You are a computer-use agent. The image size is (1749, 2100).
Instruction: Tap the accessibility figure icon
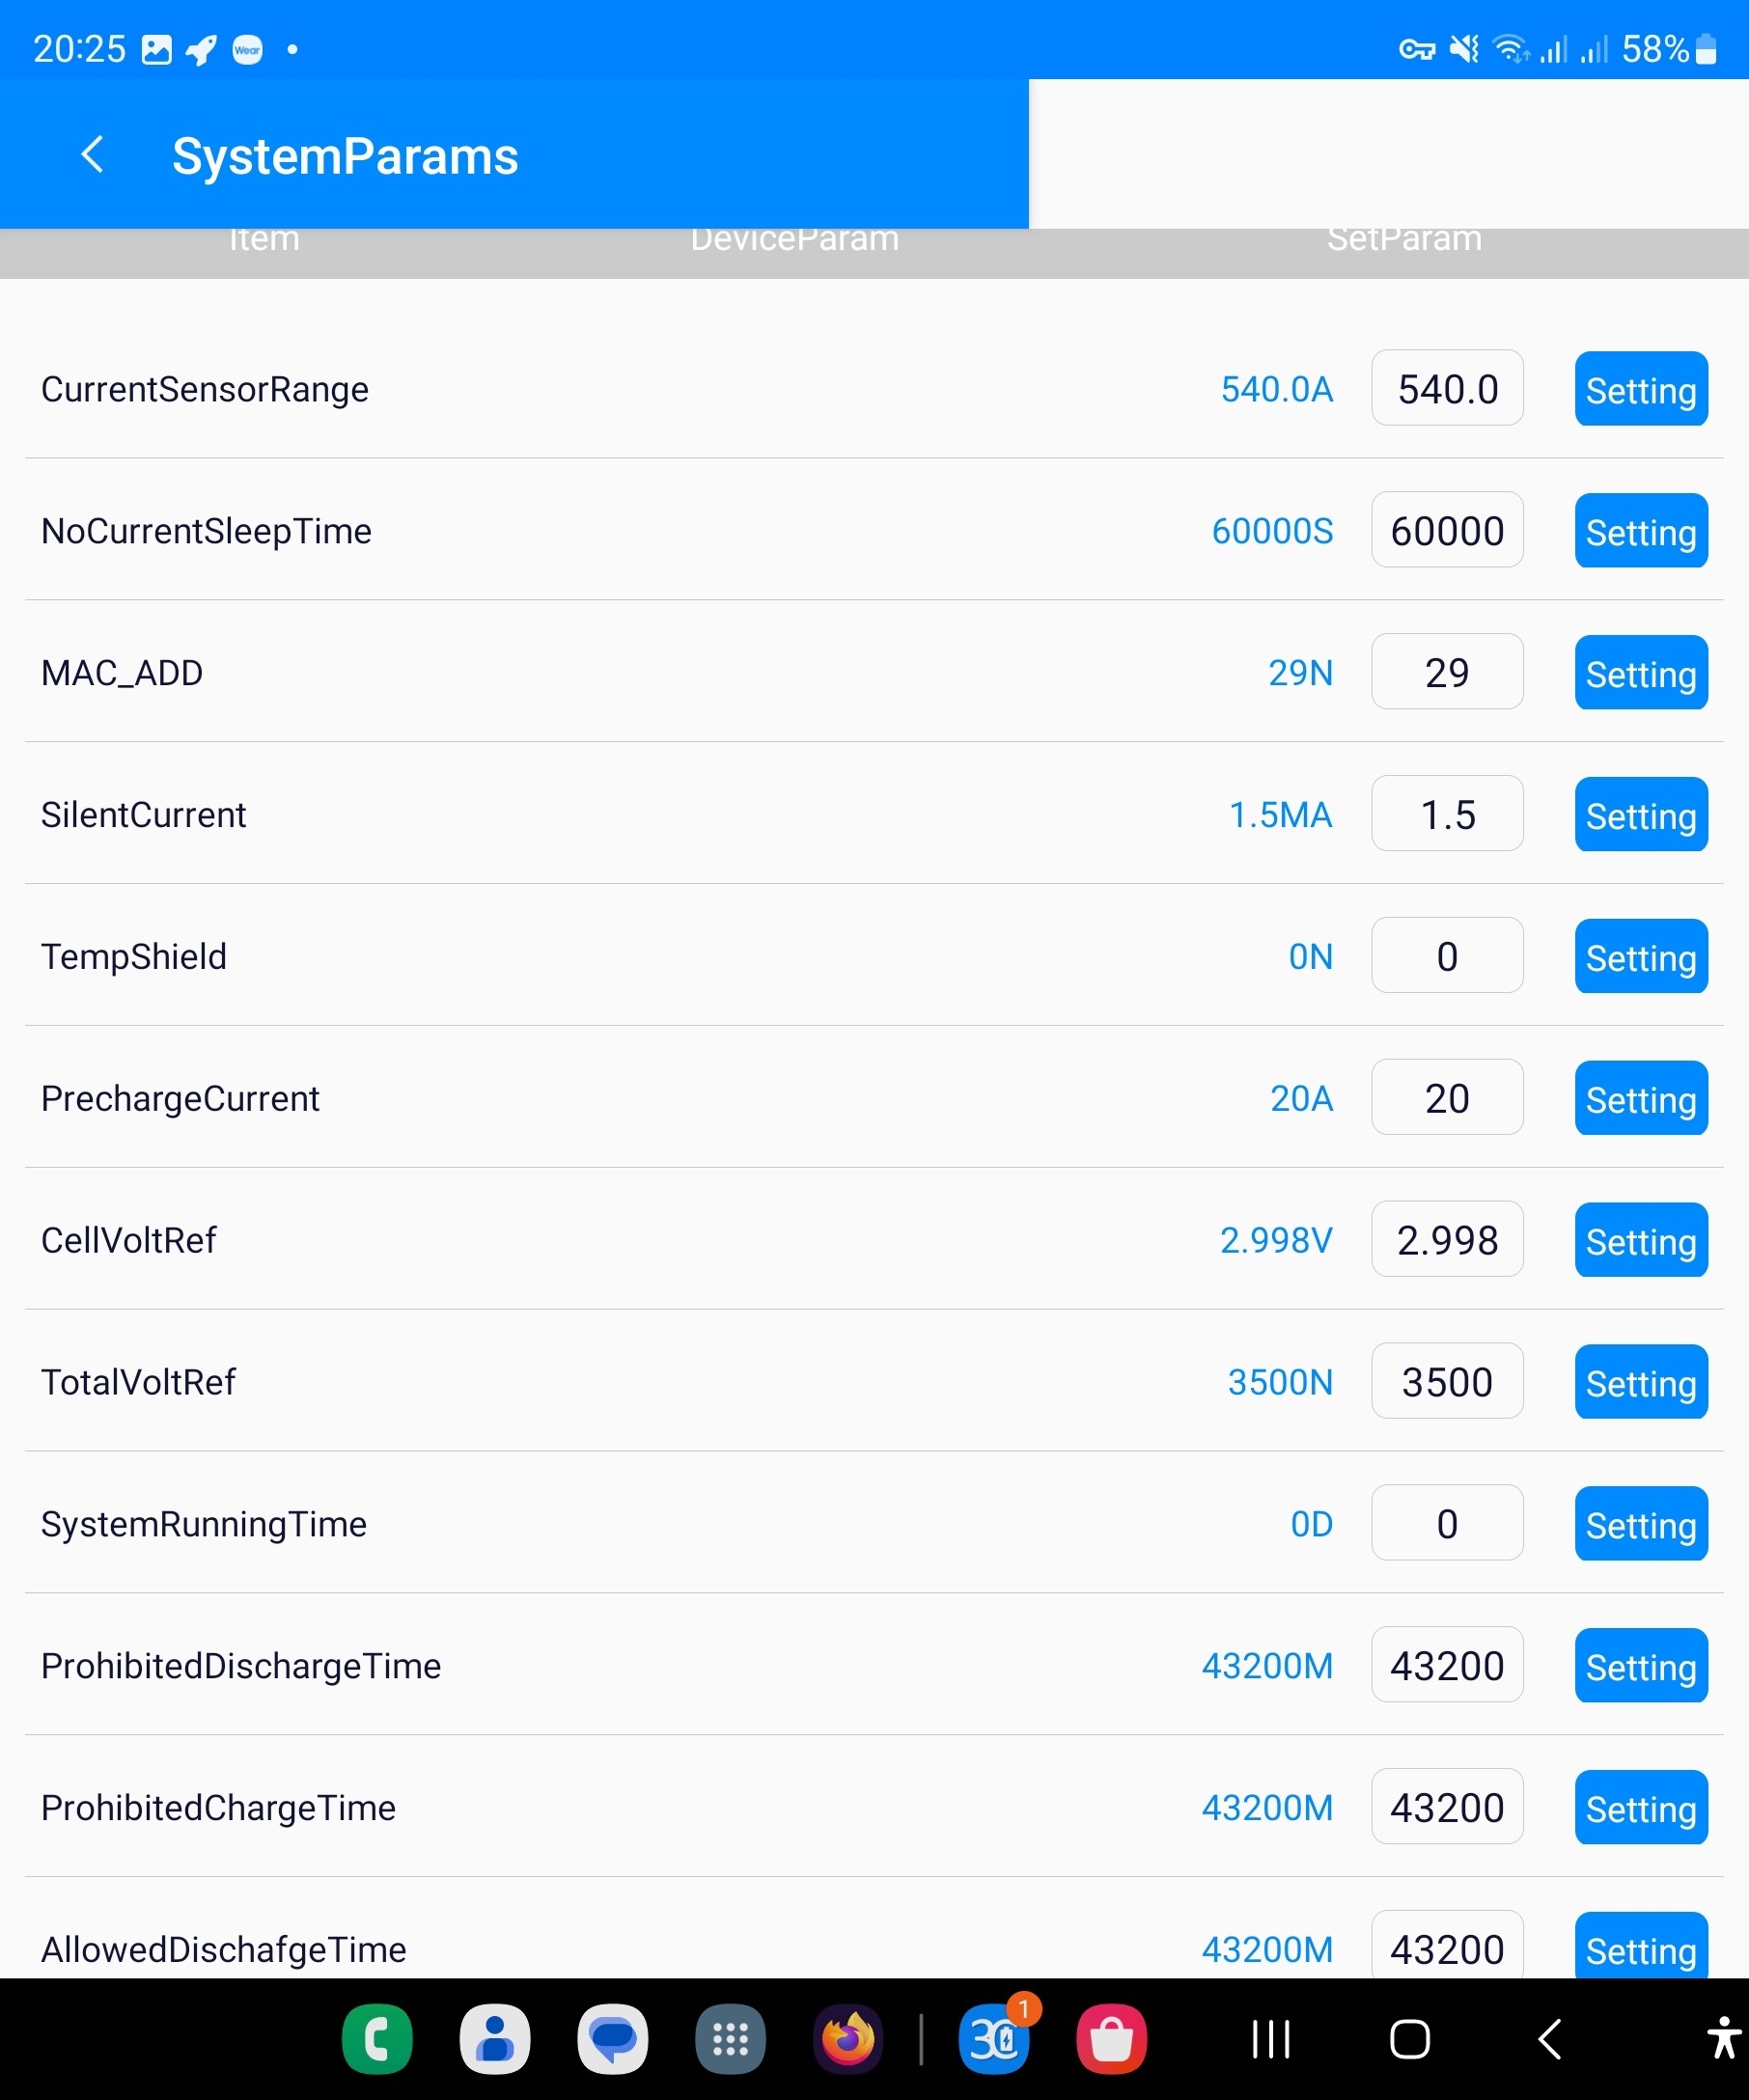1723,2039
